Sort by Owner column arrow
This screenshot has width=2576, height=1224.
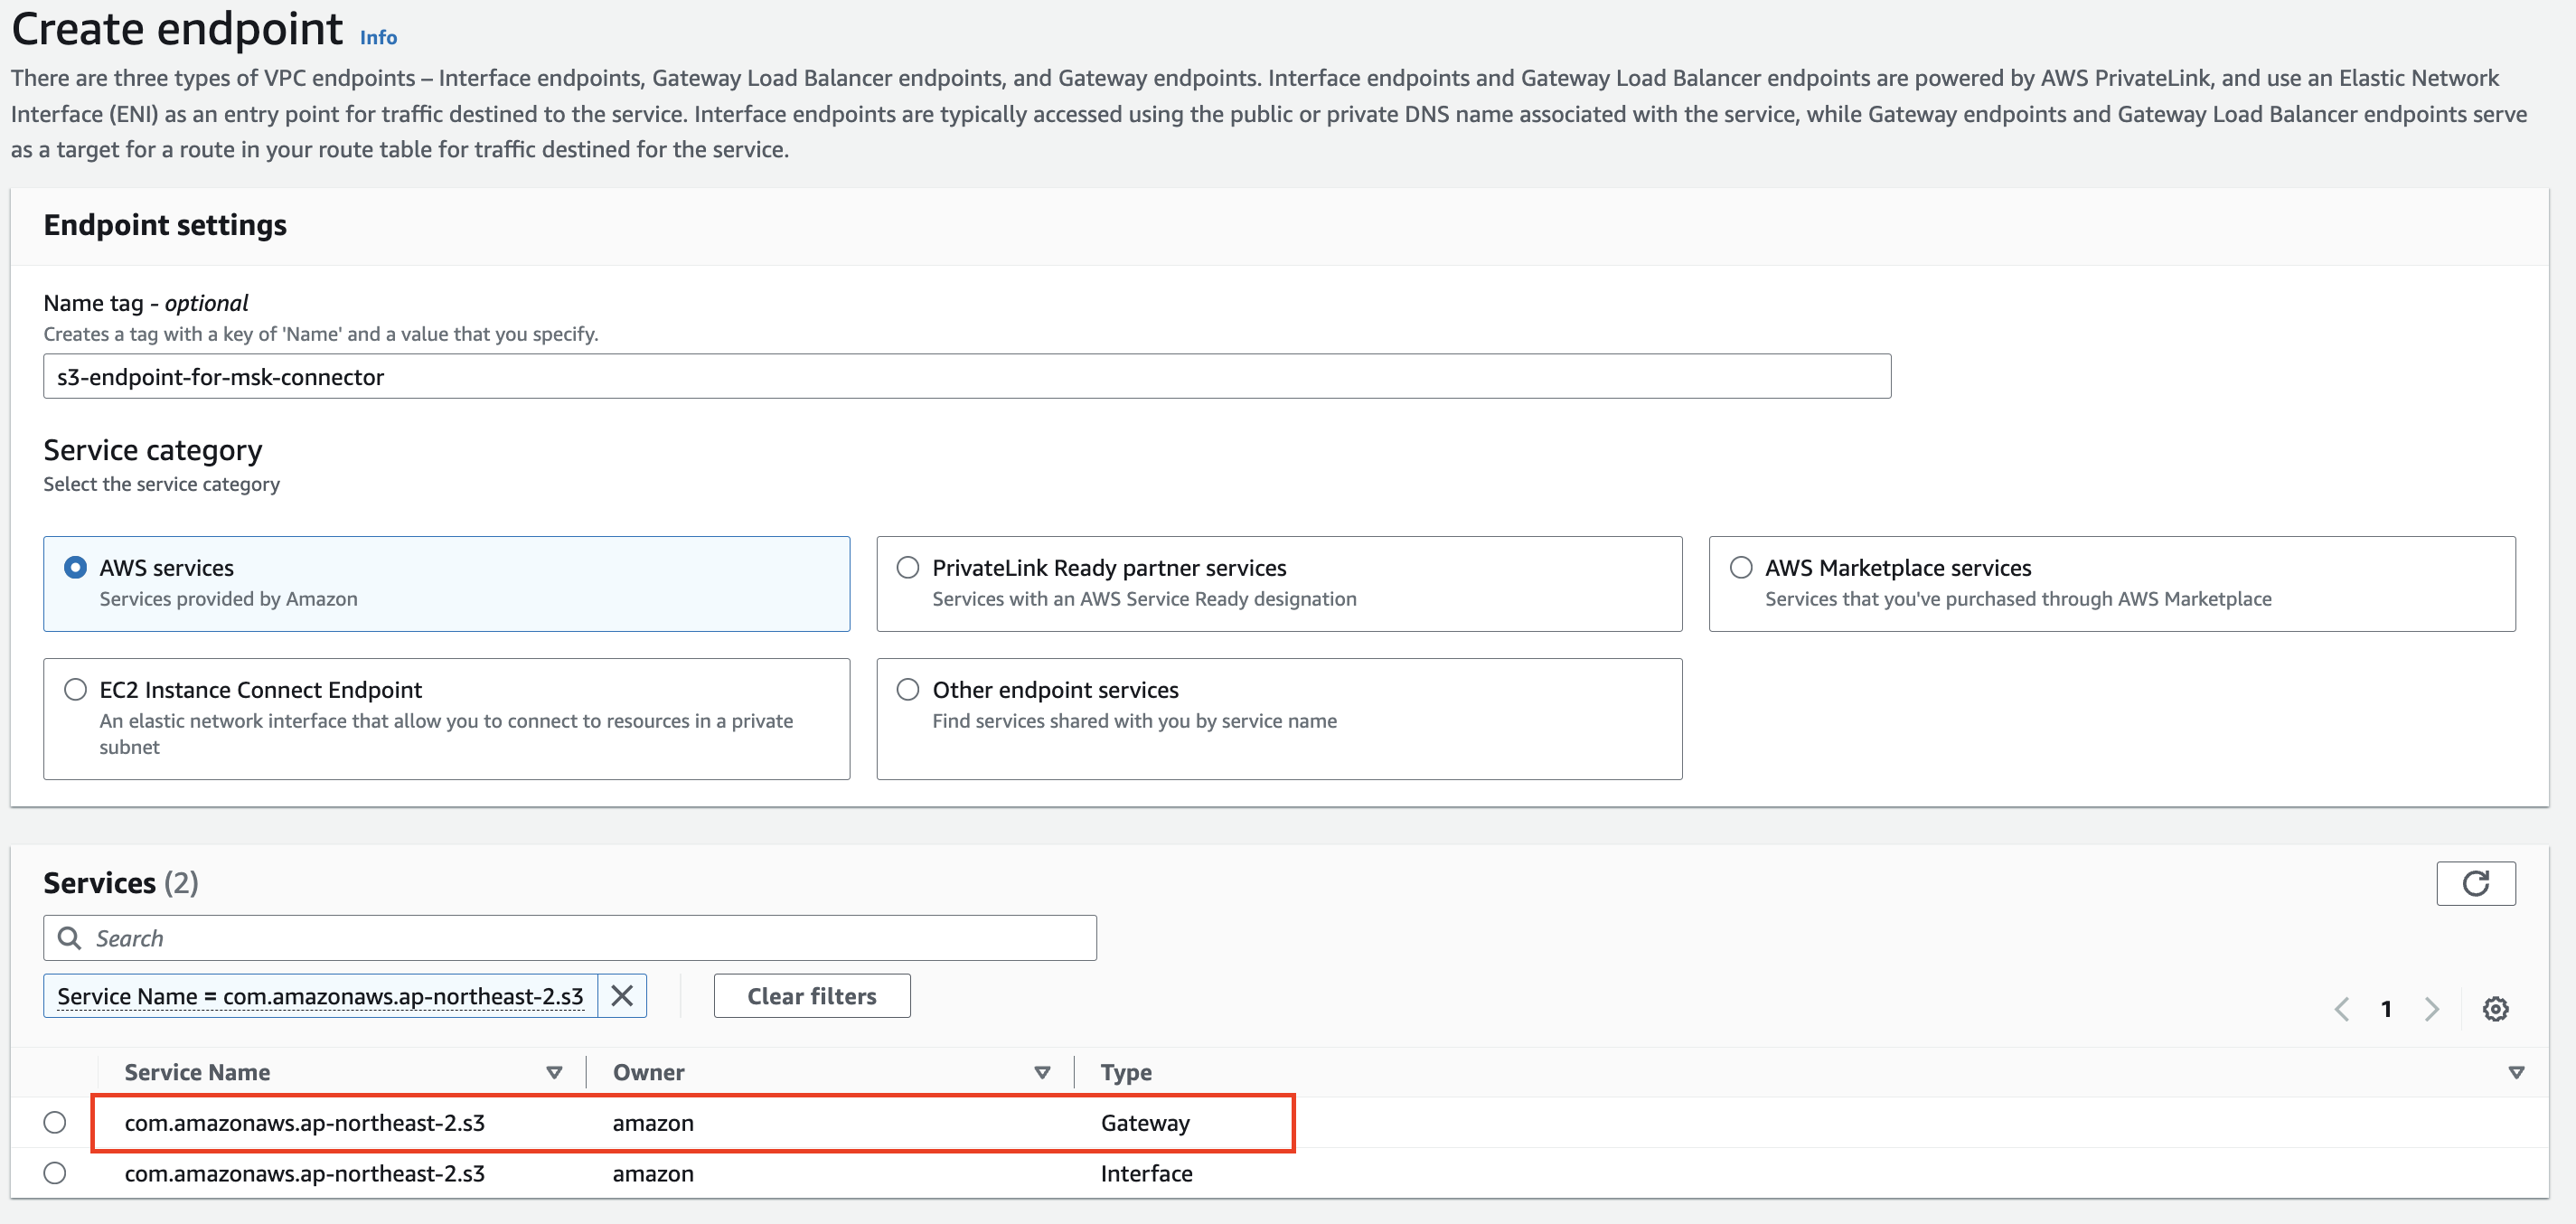point(1042,1072)
